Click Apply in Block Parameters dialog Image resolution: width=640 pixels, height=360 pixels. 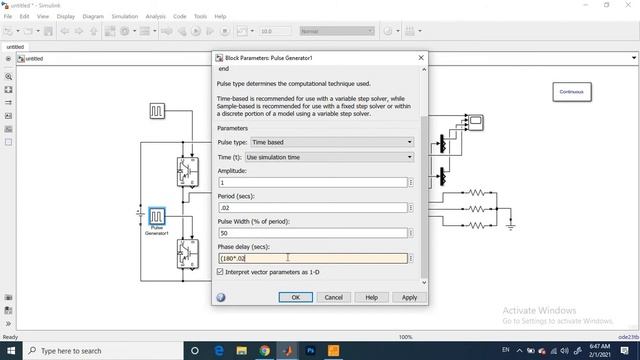(409, 298)
